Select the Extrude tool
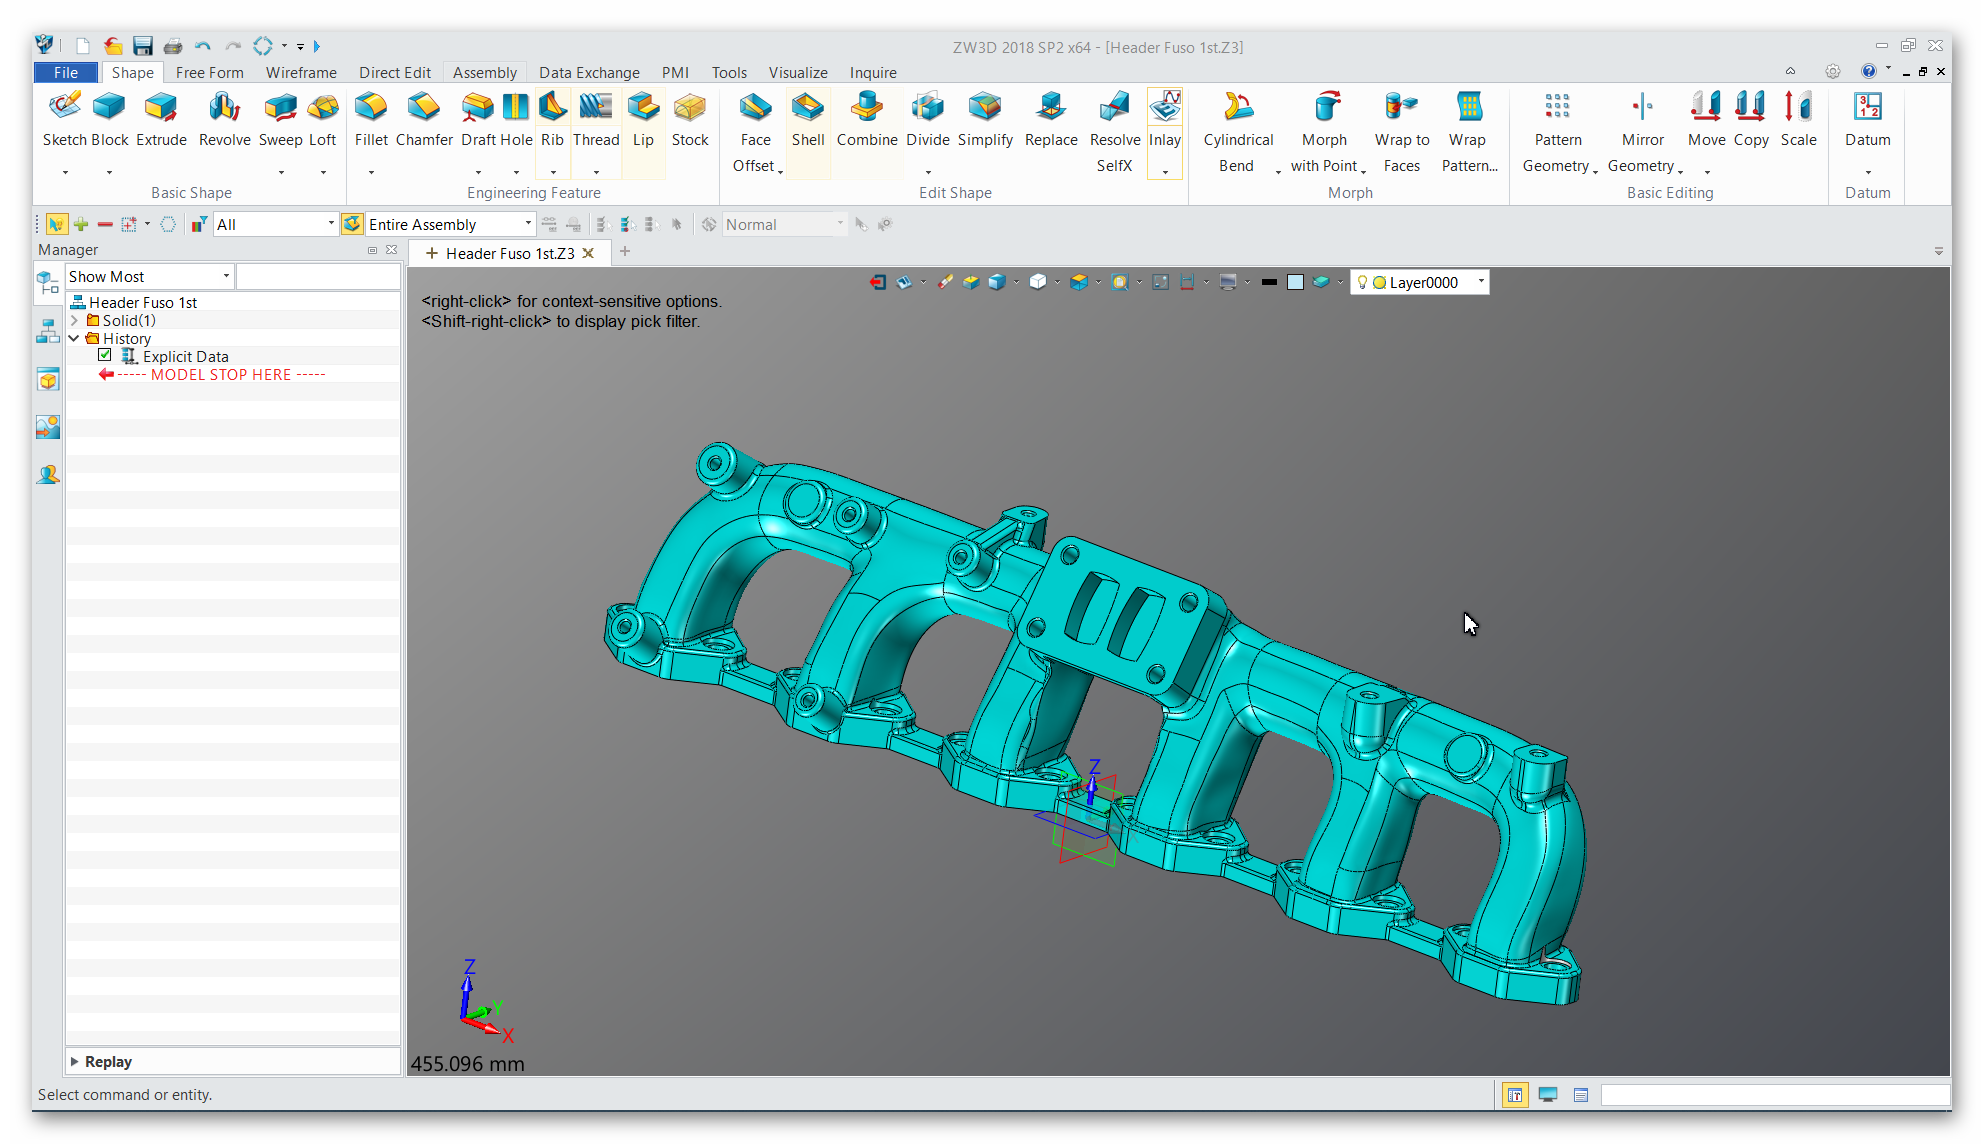Image resolution: width=1984 pixels, height=1144 pixels. point(161,120)
